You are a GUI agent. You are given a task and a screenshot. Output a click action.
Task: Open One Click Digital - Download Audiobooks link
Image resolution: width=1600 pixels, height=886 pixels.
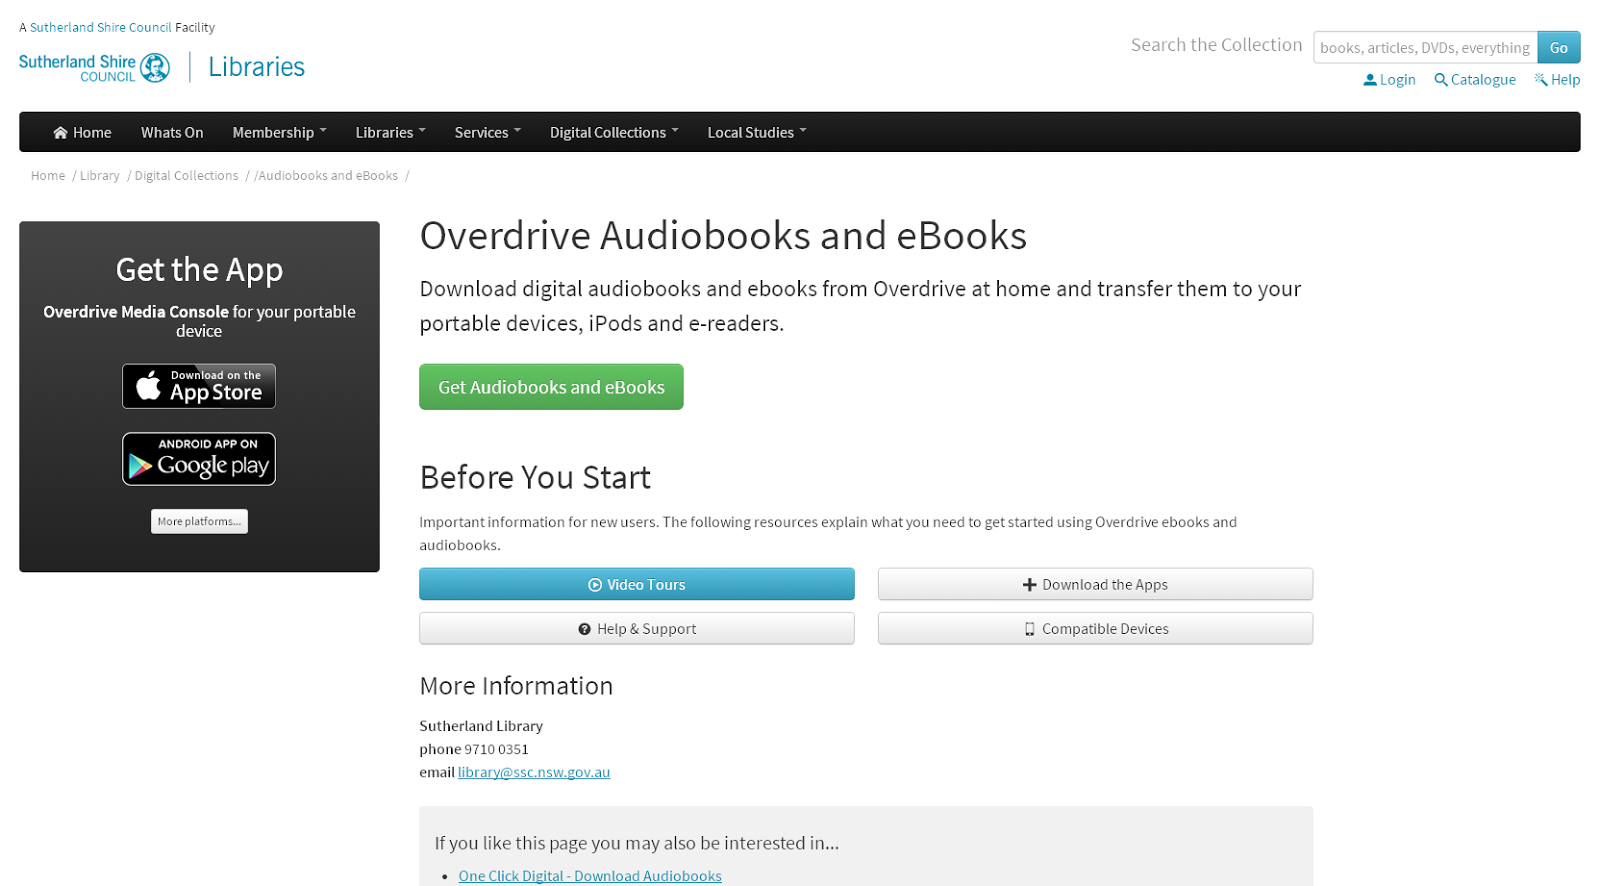pos(590,876)
